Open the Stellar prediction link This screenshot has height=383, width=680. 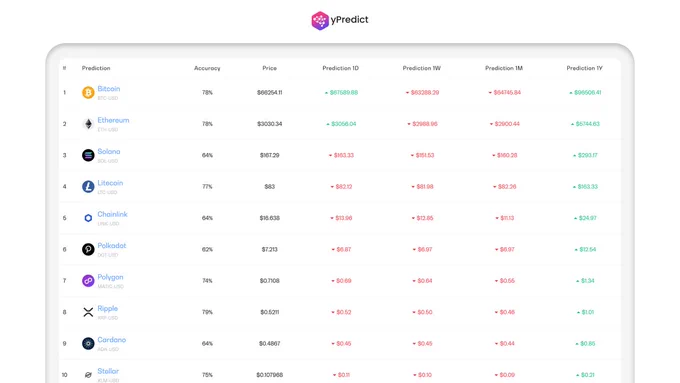coord(108,371)
